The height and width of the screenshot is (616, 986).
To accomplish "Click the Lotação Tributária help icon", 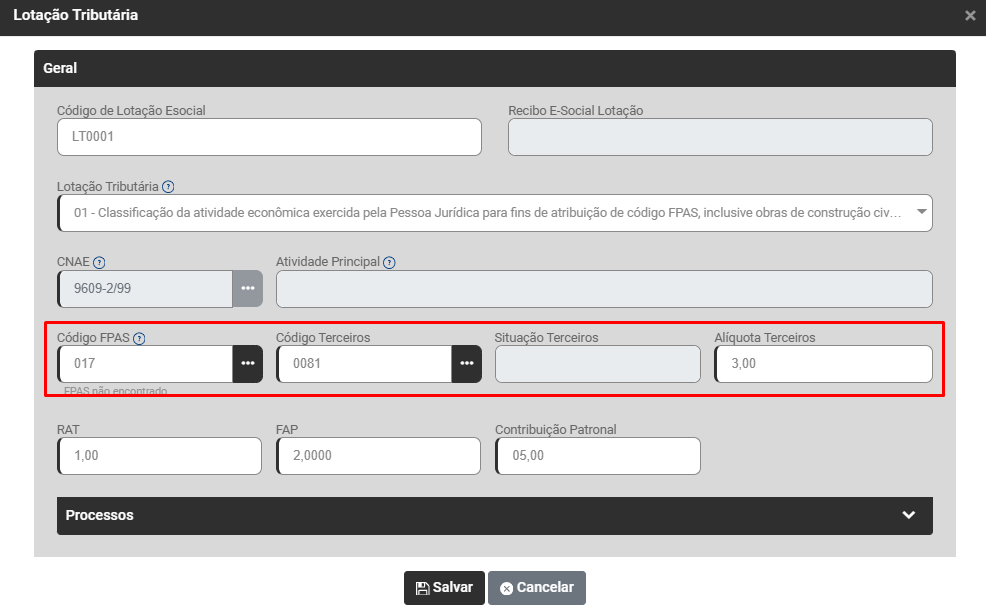I will [168, 187].
